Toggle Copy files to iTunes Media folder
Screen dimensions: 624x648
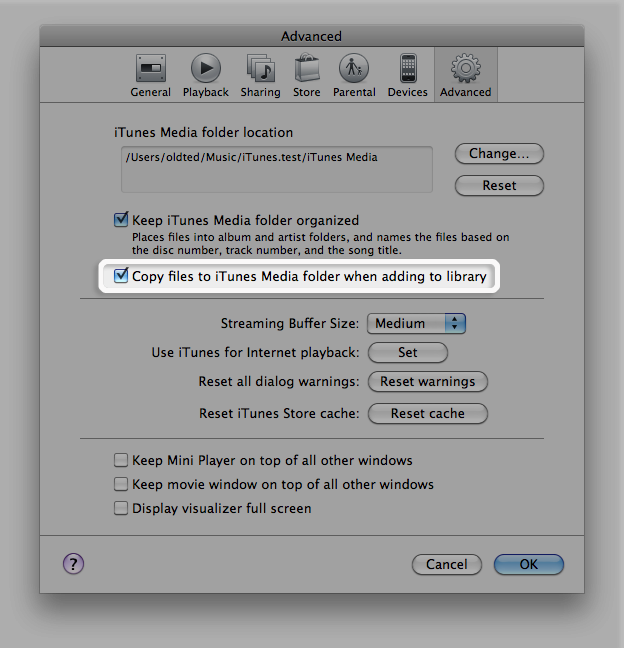click(121, 276)
